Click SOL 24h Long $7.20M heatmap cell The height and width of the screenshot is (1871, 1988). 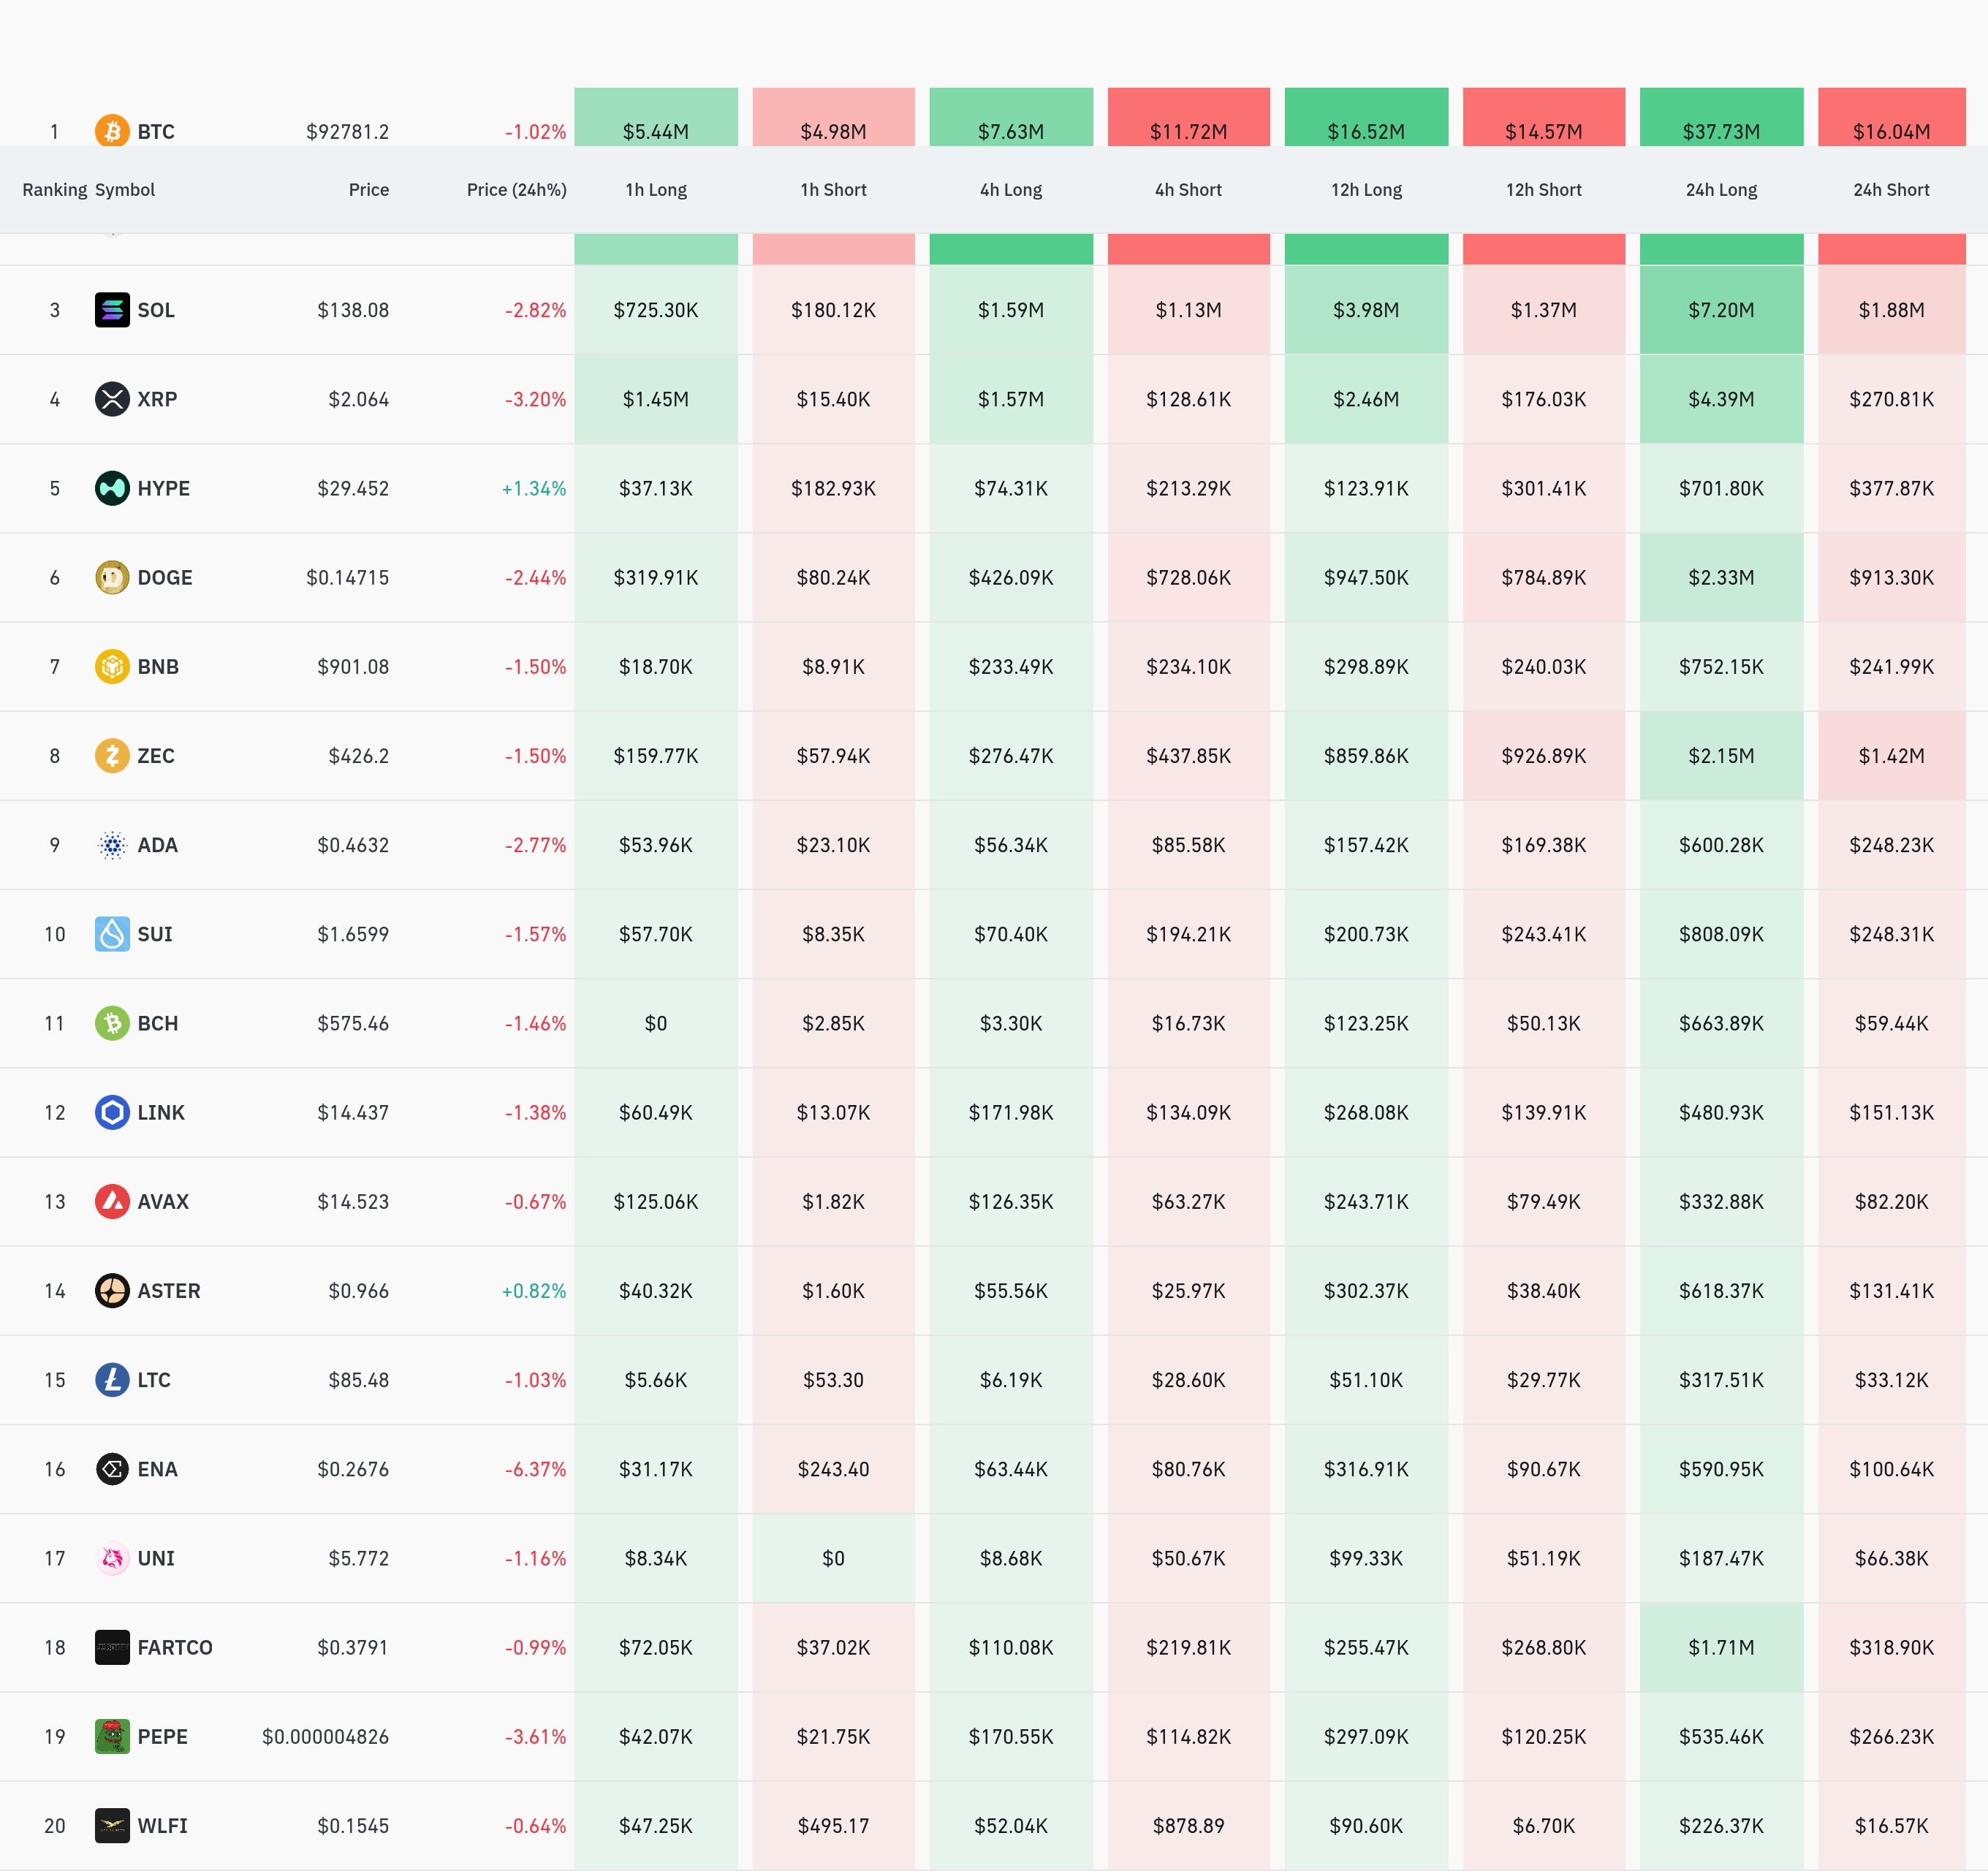[1721, 310]
